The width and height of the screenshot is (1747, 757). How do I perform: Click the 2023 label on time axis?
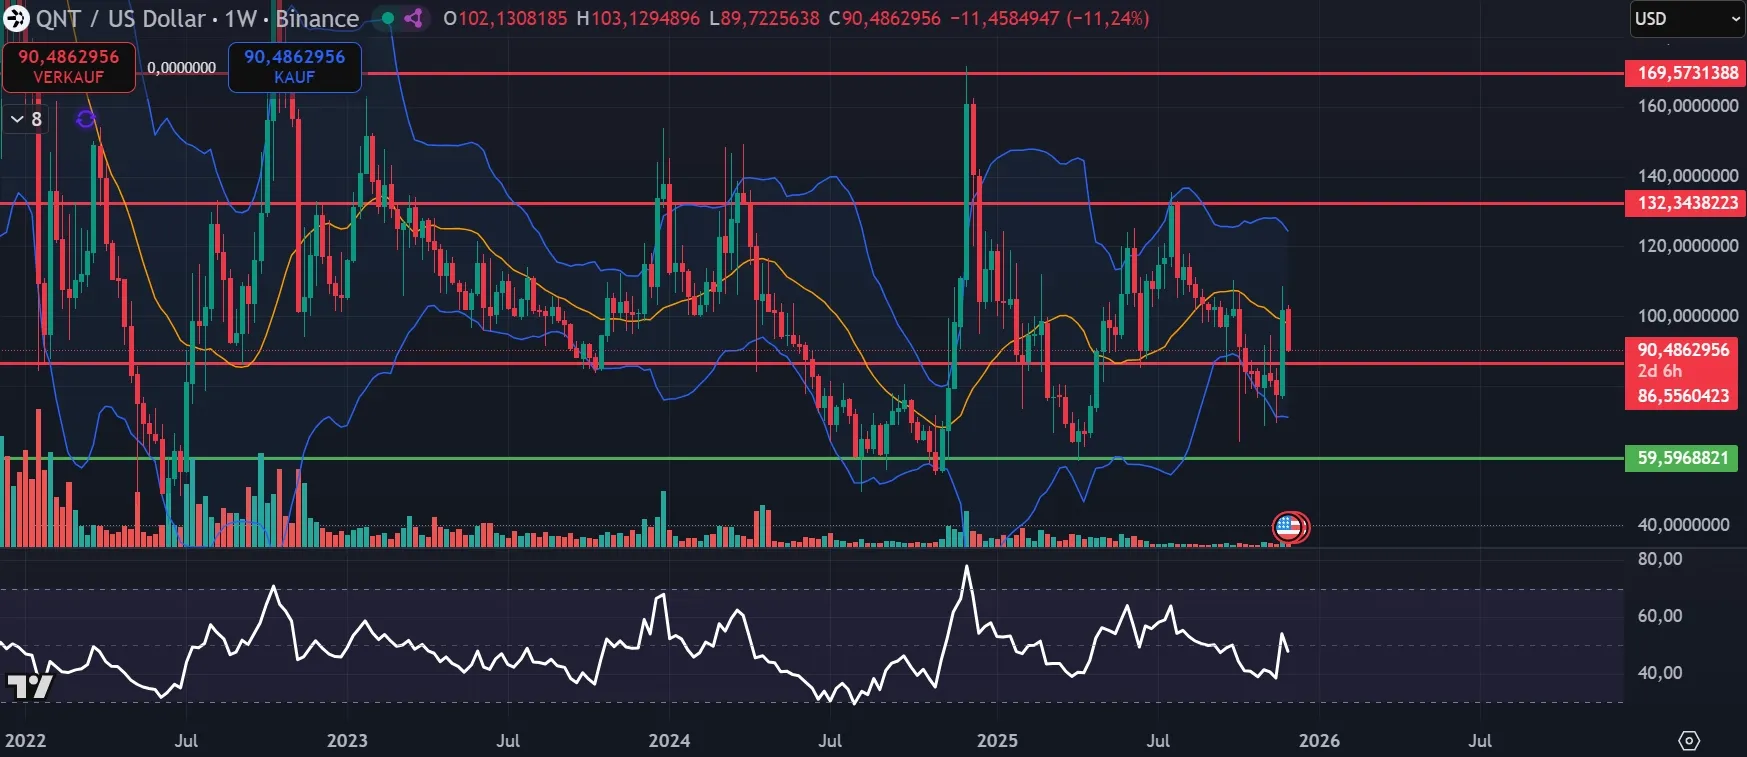347,741
